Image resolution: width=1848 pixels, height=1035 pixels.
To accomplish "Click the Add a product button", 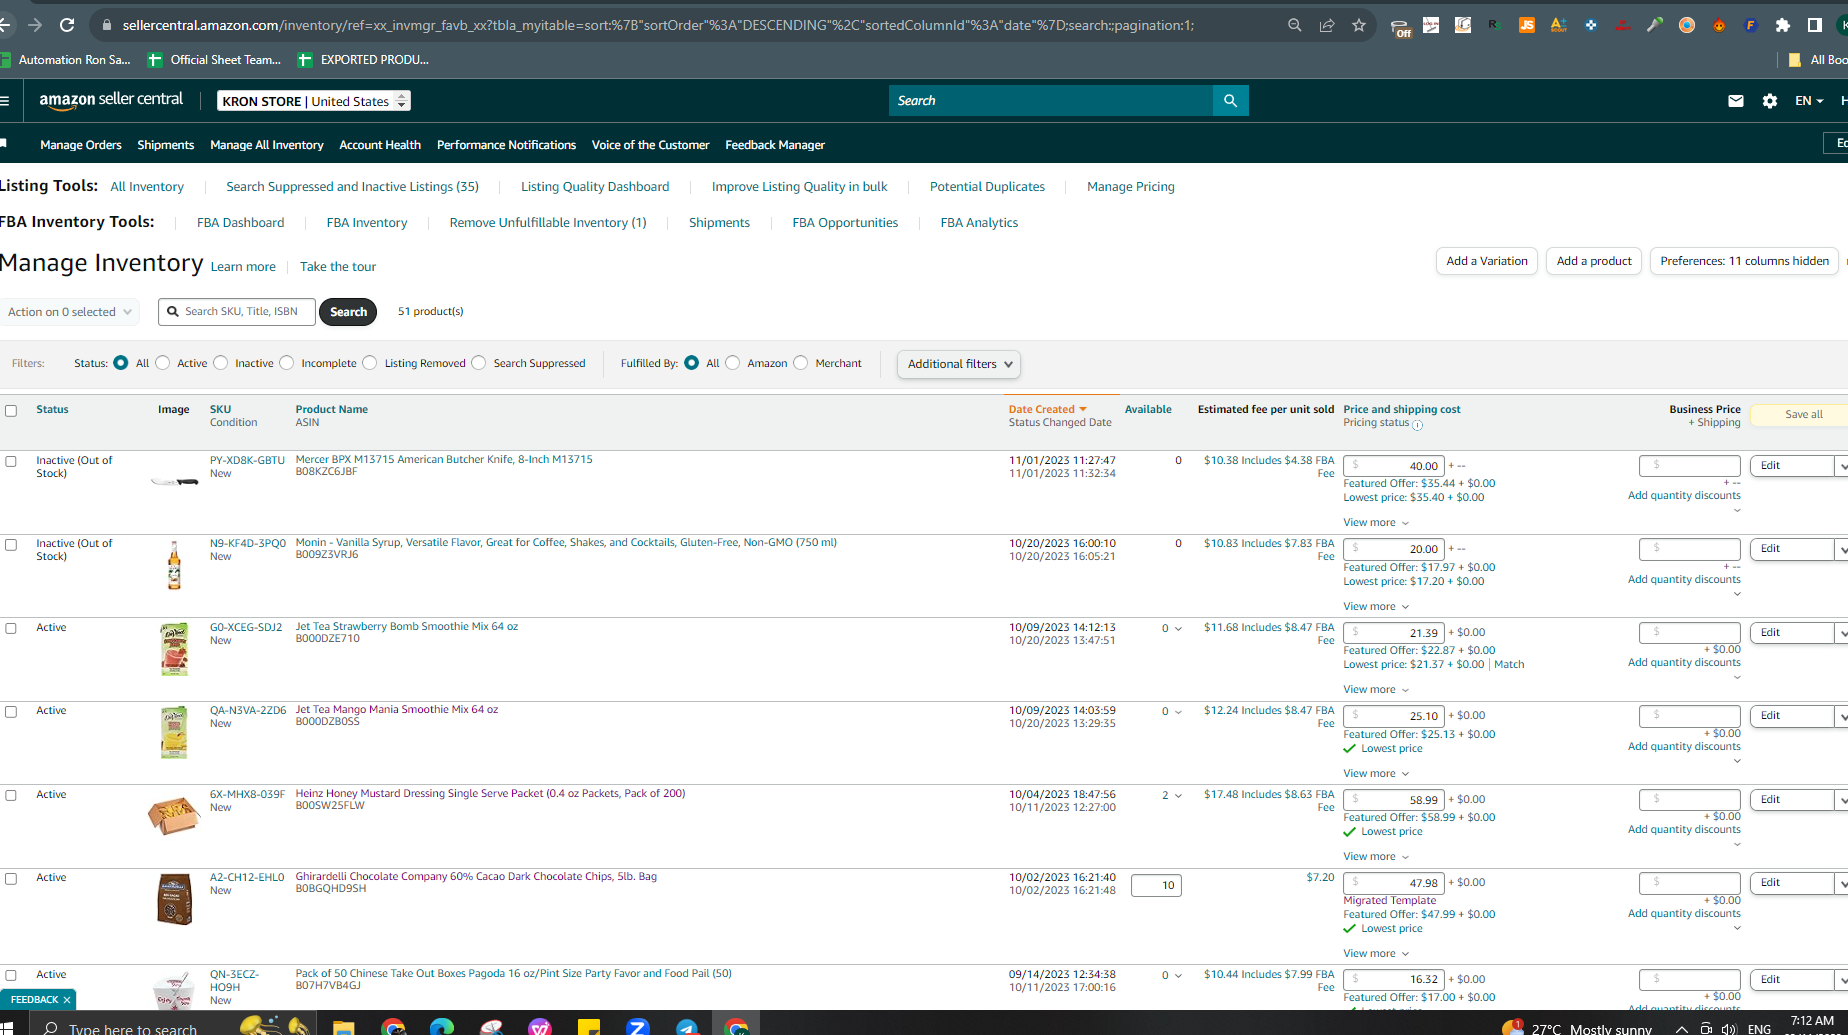I will pos(1594,261).
